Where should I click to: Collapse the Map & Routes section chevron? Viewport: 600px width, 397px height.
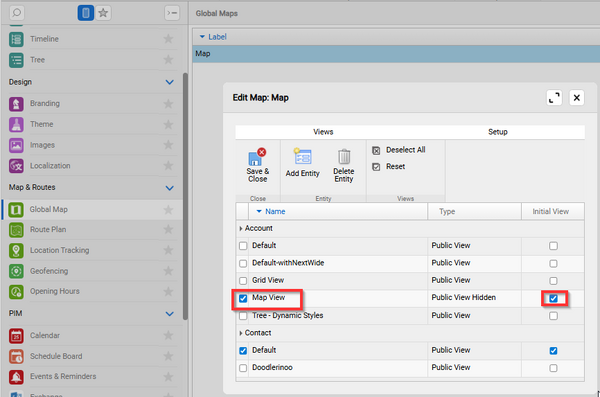(170, 188)
